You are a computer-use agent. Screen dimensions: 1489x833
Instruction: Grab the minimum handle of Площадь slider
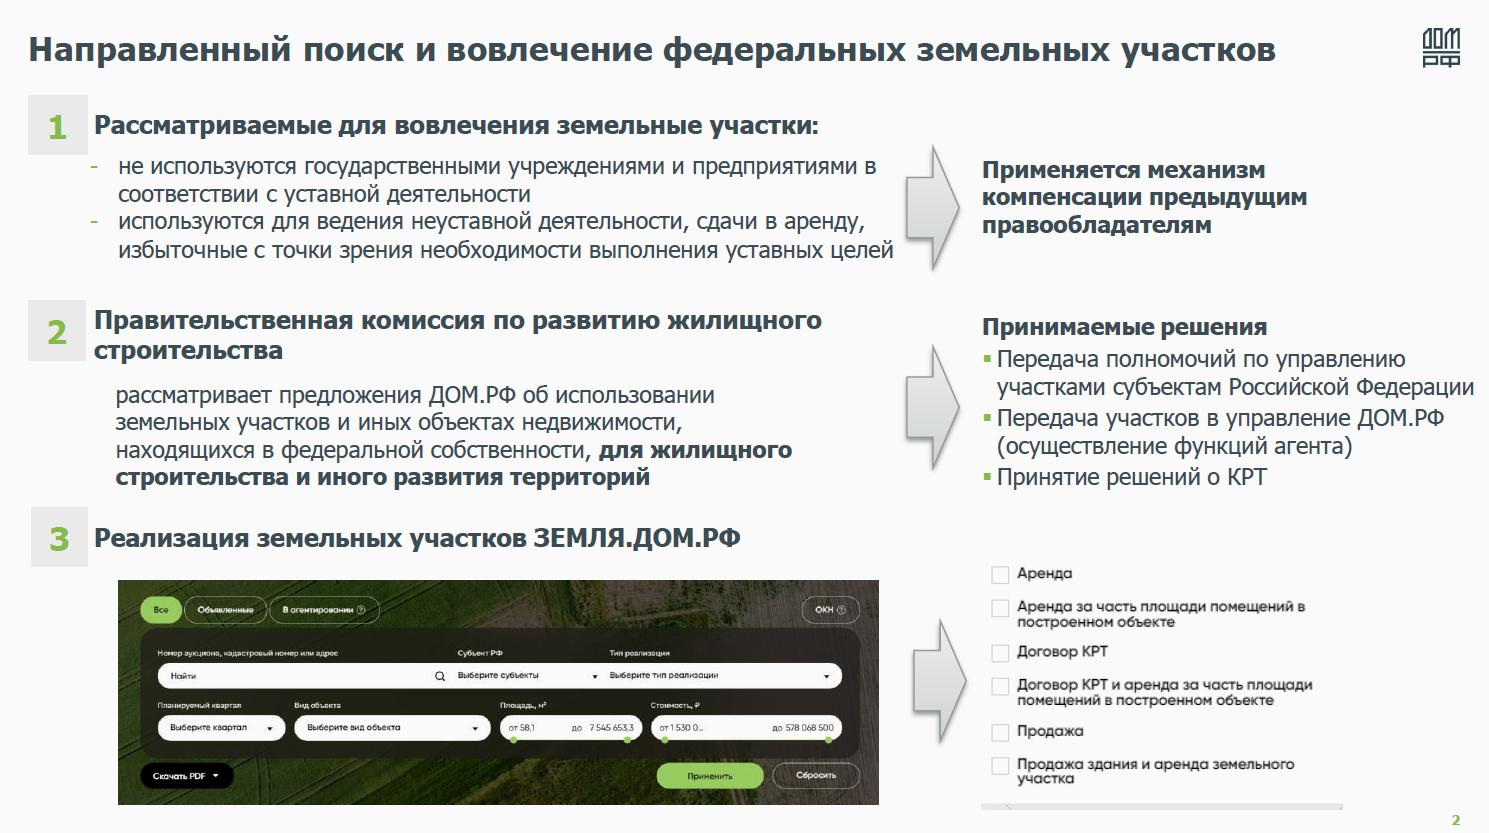[x=513, y=741]
